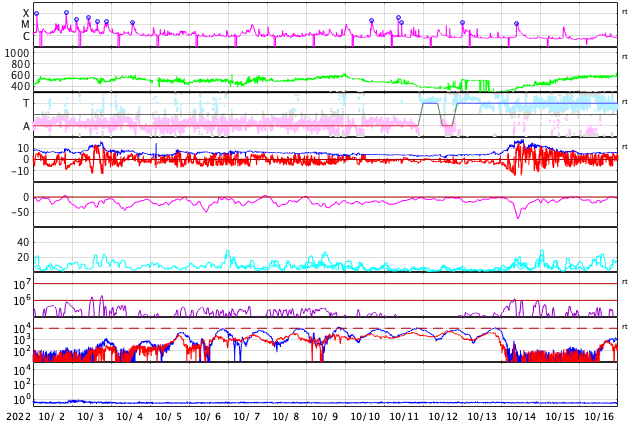Image resolution: width=634 pixels, height=424 pixels.
Task: Select the 10/13 date label
Action: tap(482, 417)
